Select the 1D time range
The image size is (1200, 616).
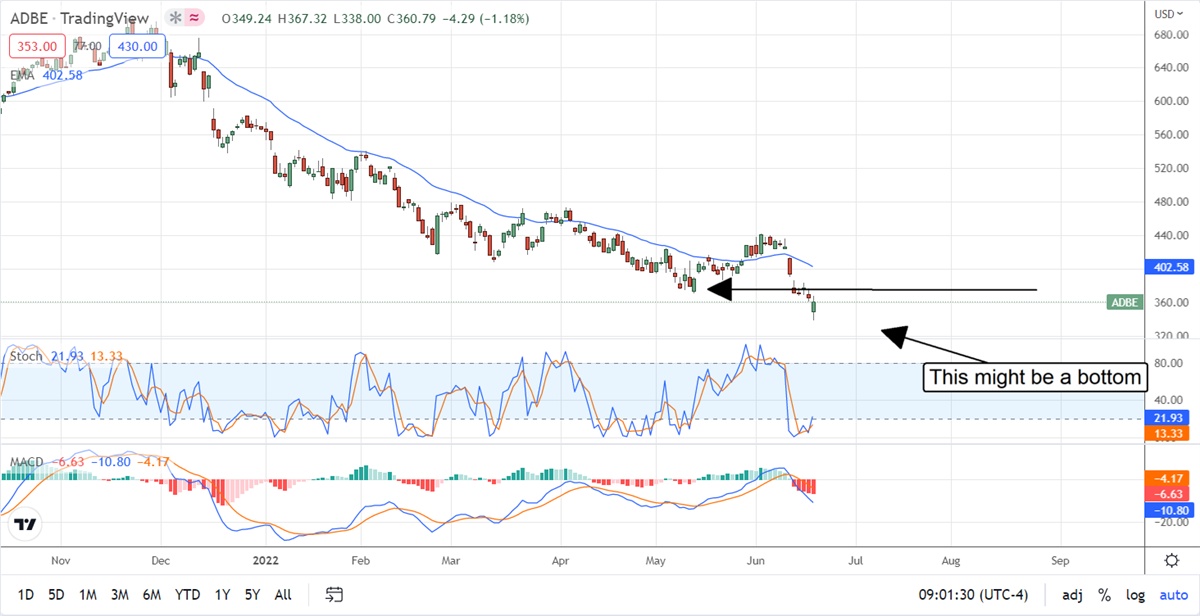tap(26, 595)
